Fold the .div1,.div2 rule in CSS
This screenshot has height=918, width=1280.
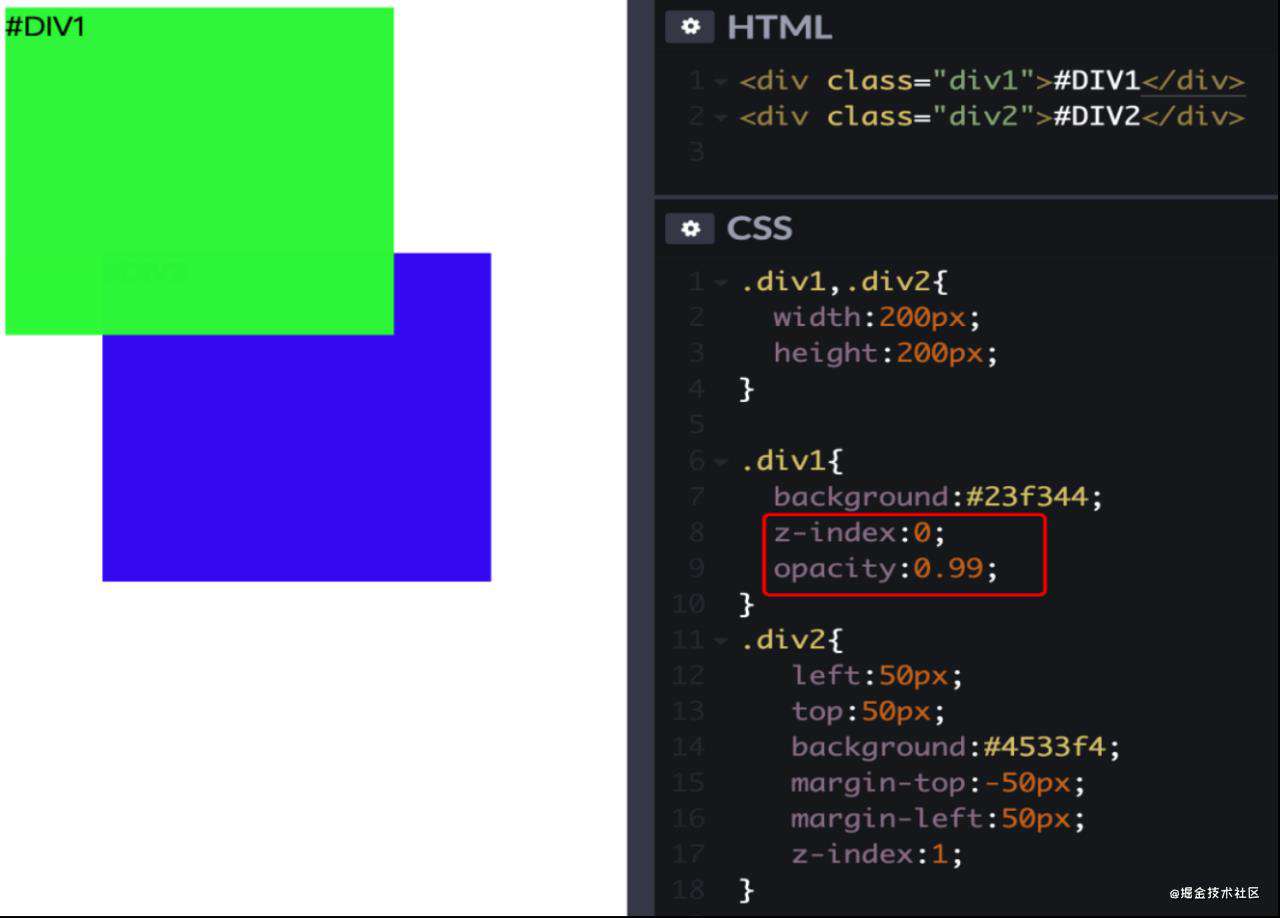(721, 283)
